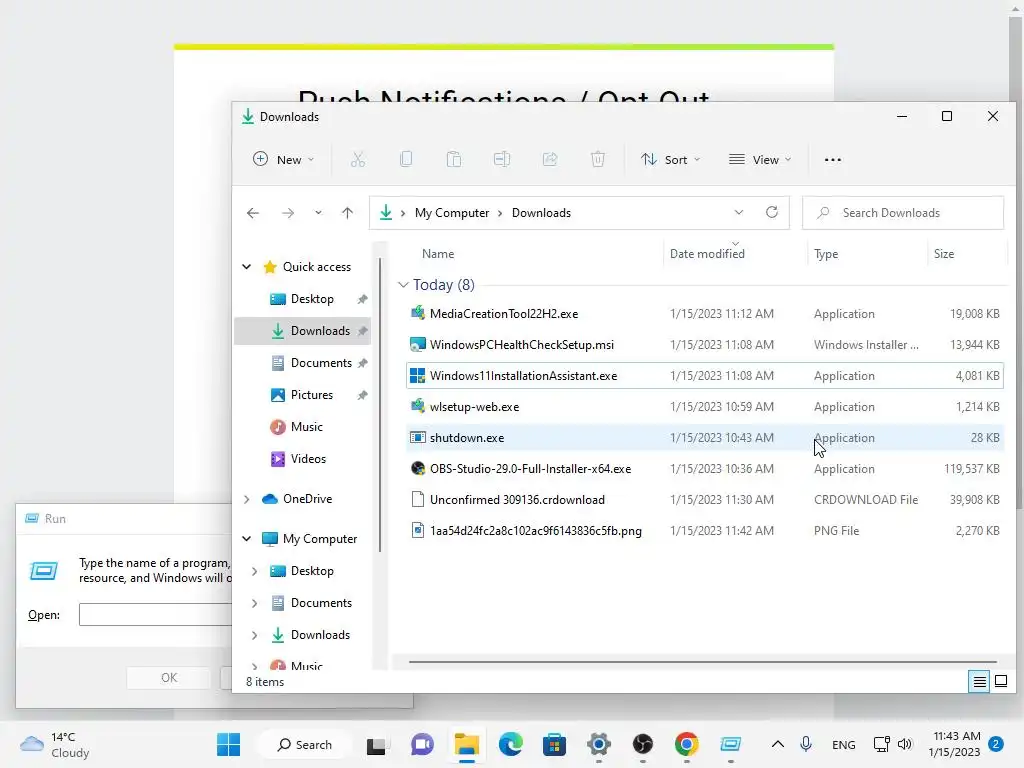This screenshot has height=768, width=1024.
Task: Click the Cut scissors icon in toolbar
Action: pyautogui.click(x=358, y=159)
